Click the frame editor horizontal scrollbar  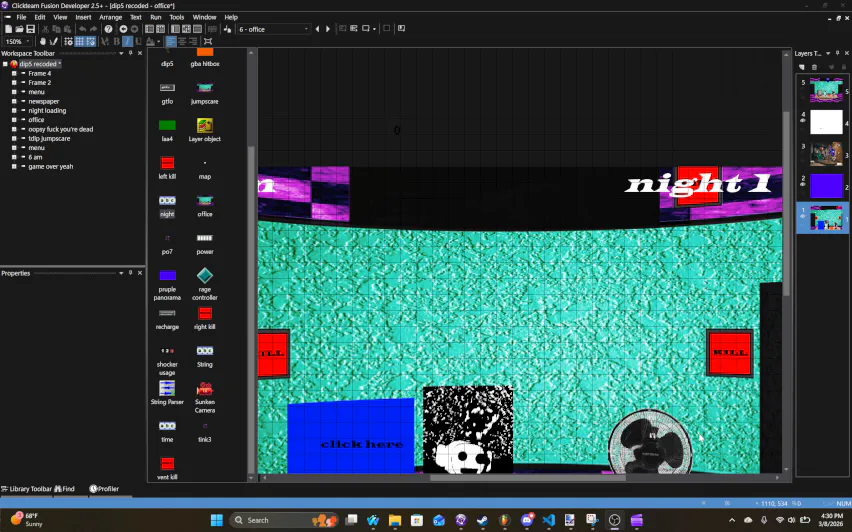[x=527, y=478]
